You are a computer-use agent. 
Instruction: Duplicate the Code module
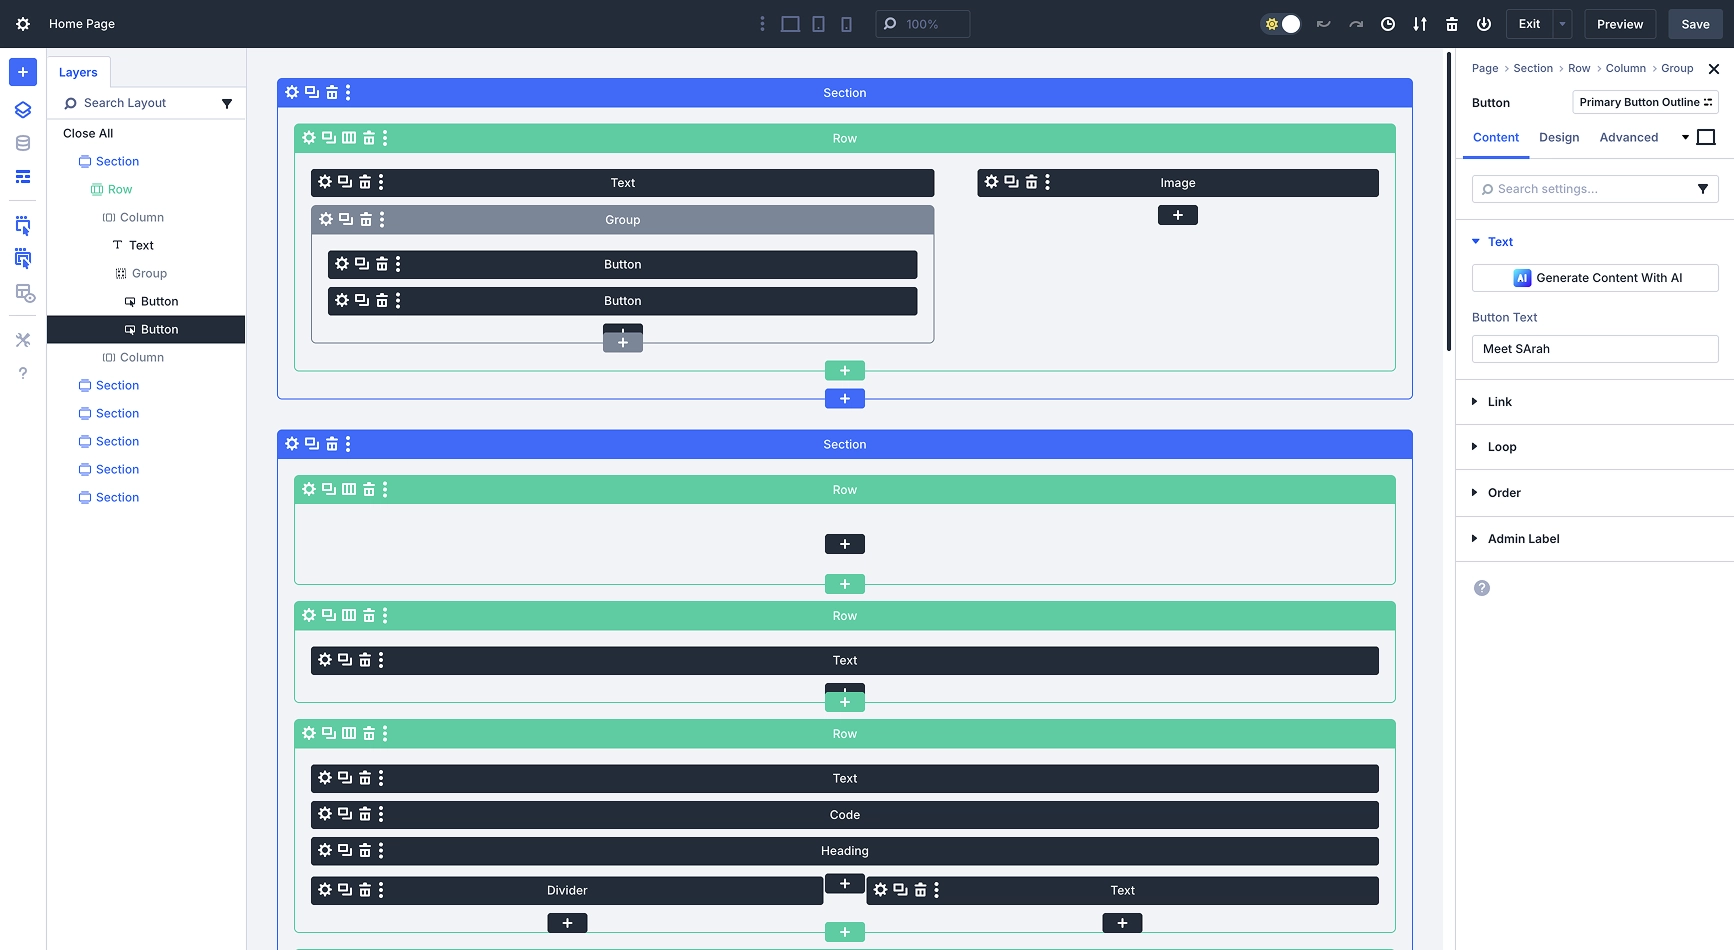pyautogui.click(x=345, y=814)
